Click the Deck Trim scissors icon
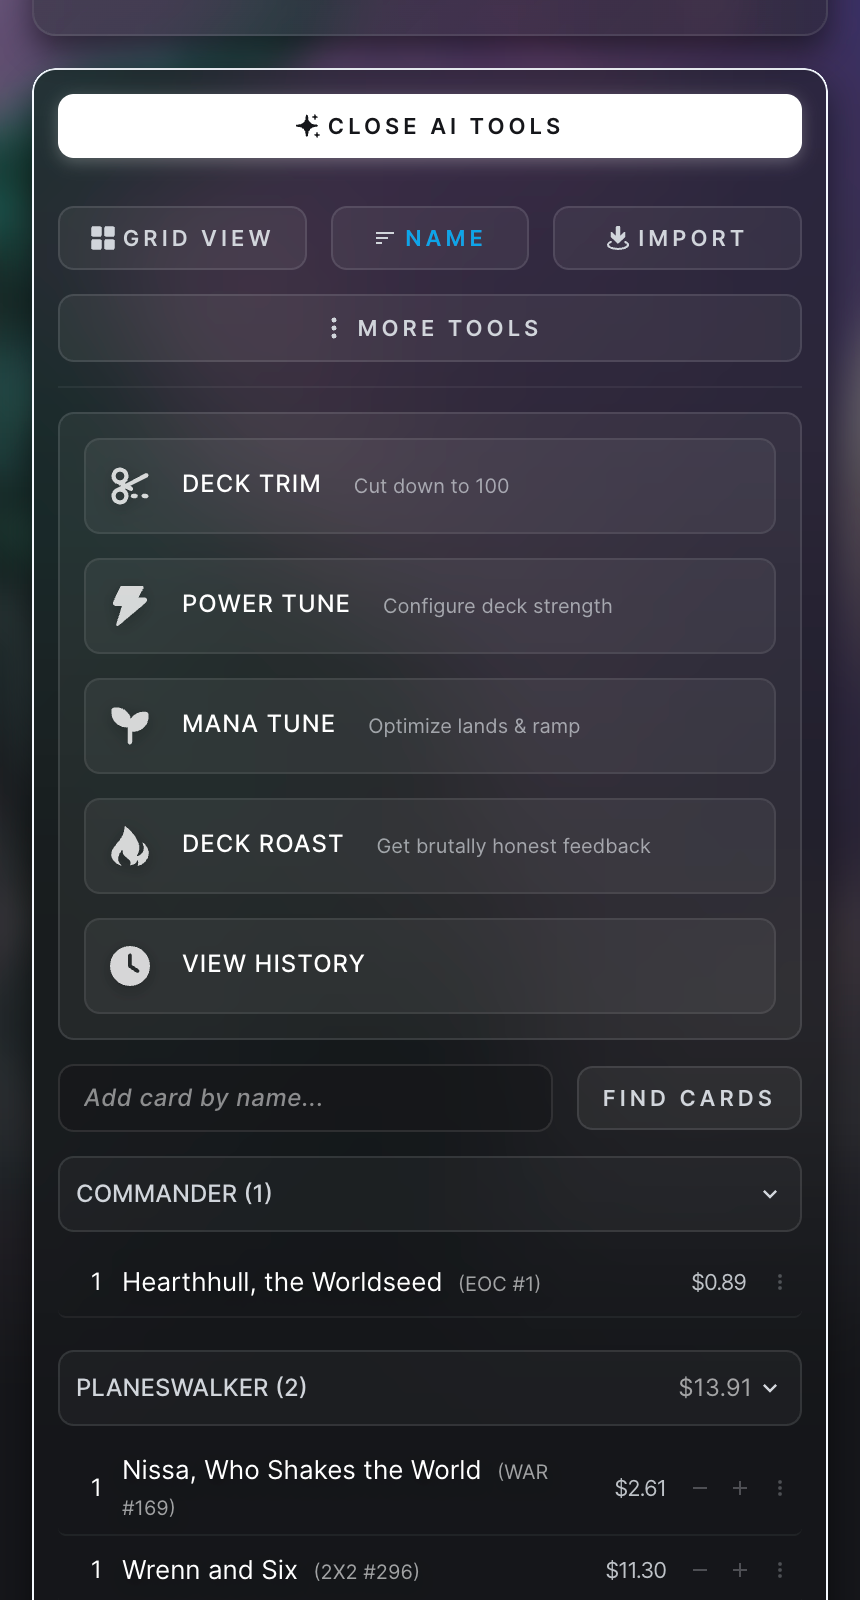This screenshot has height=1600, width=860. [130, 486]
